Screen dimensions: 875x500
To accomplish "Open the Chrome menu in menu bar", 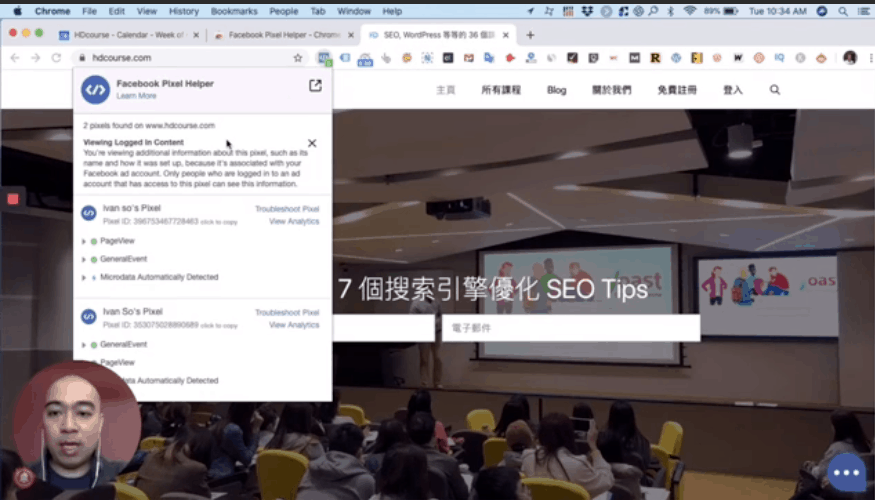I will pyautogui.click(x=52, y=11).
